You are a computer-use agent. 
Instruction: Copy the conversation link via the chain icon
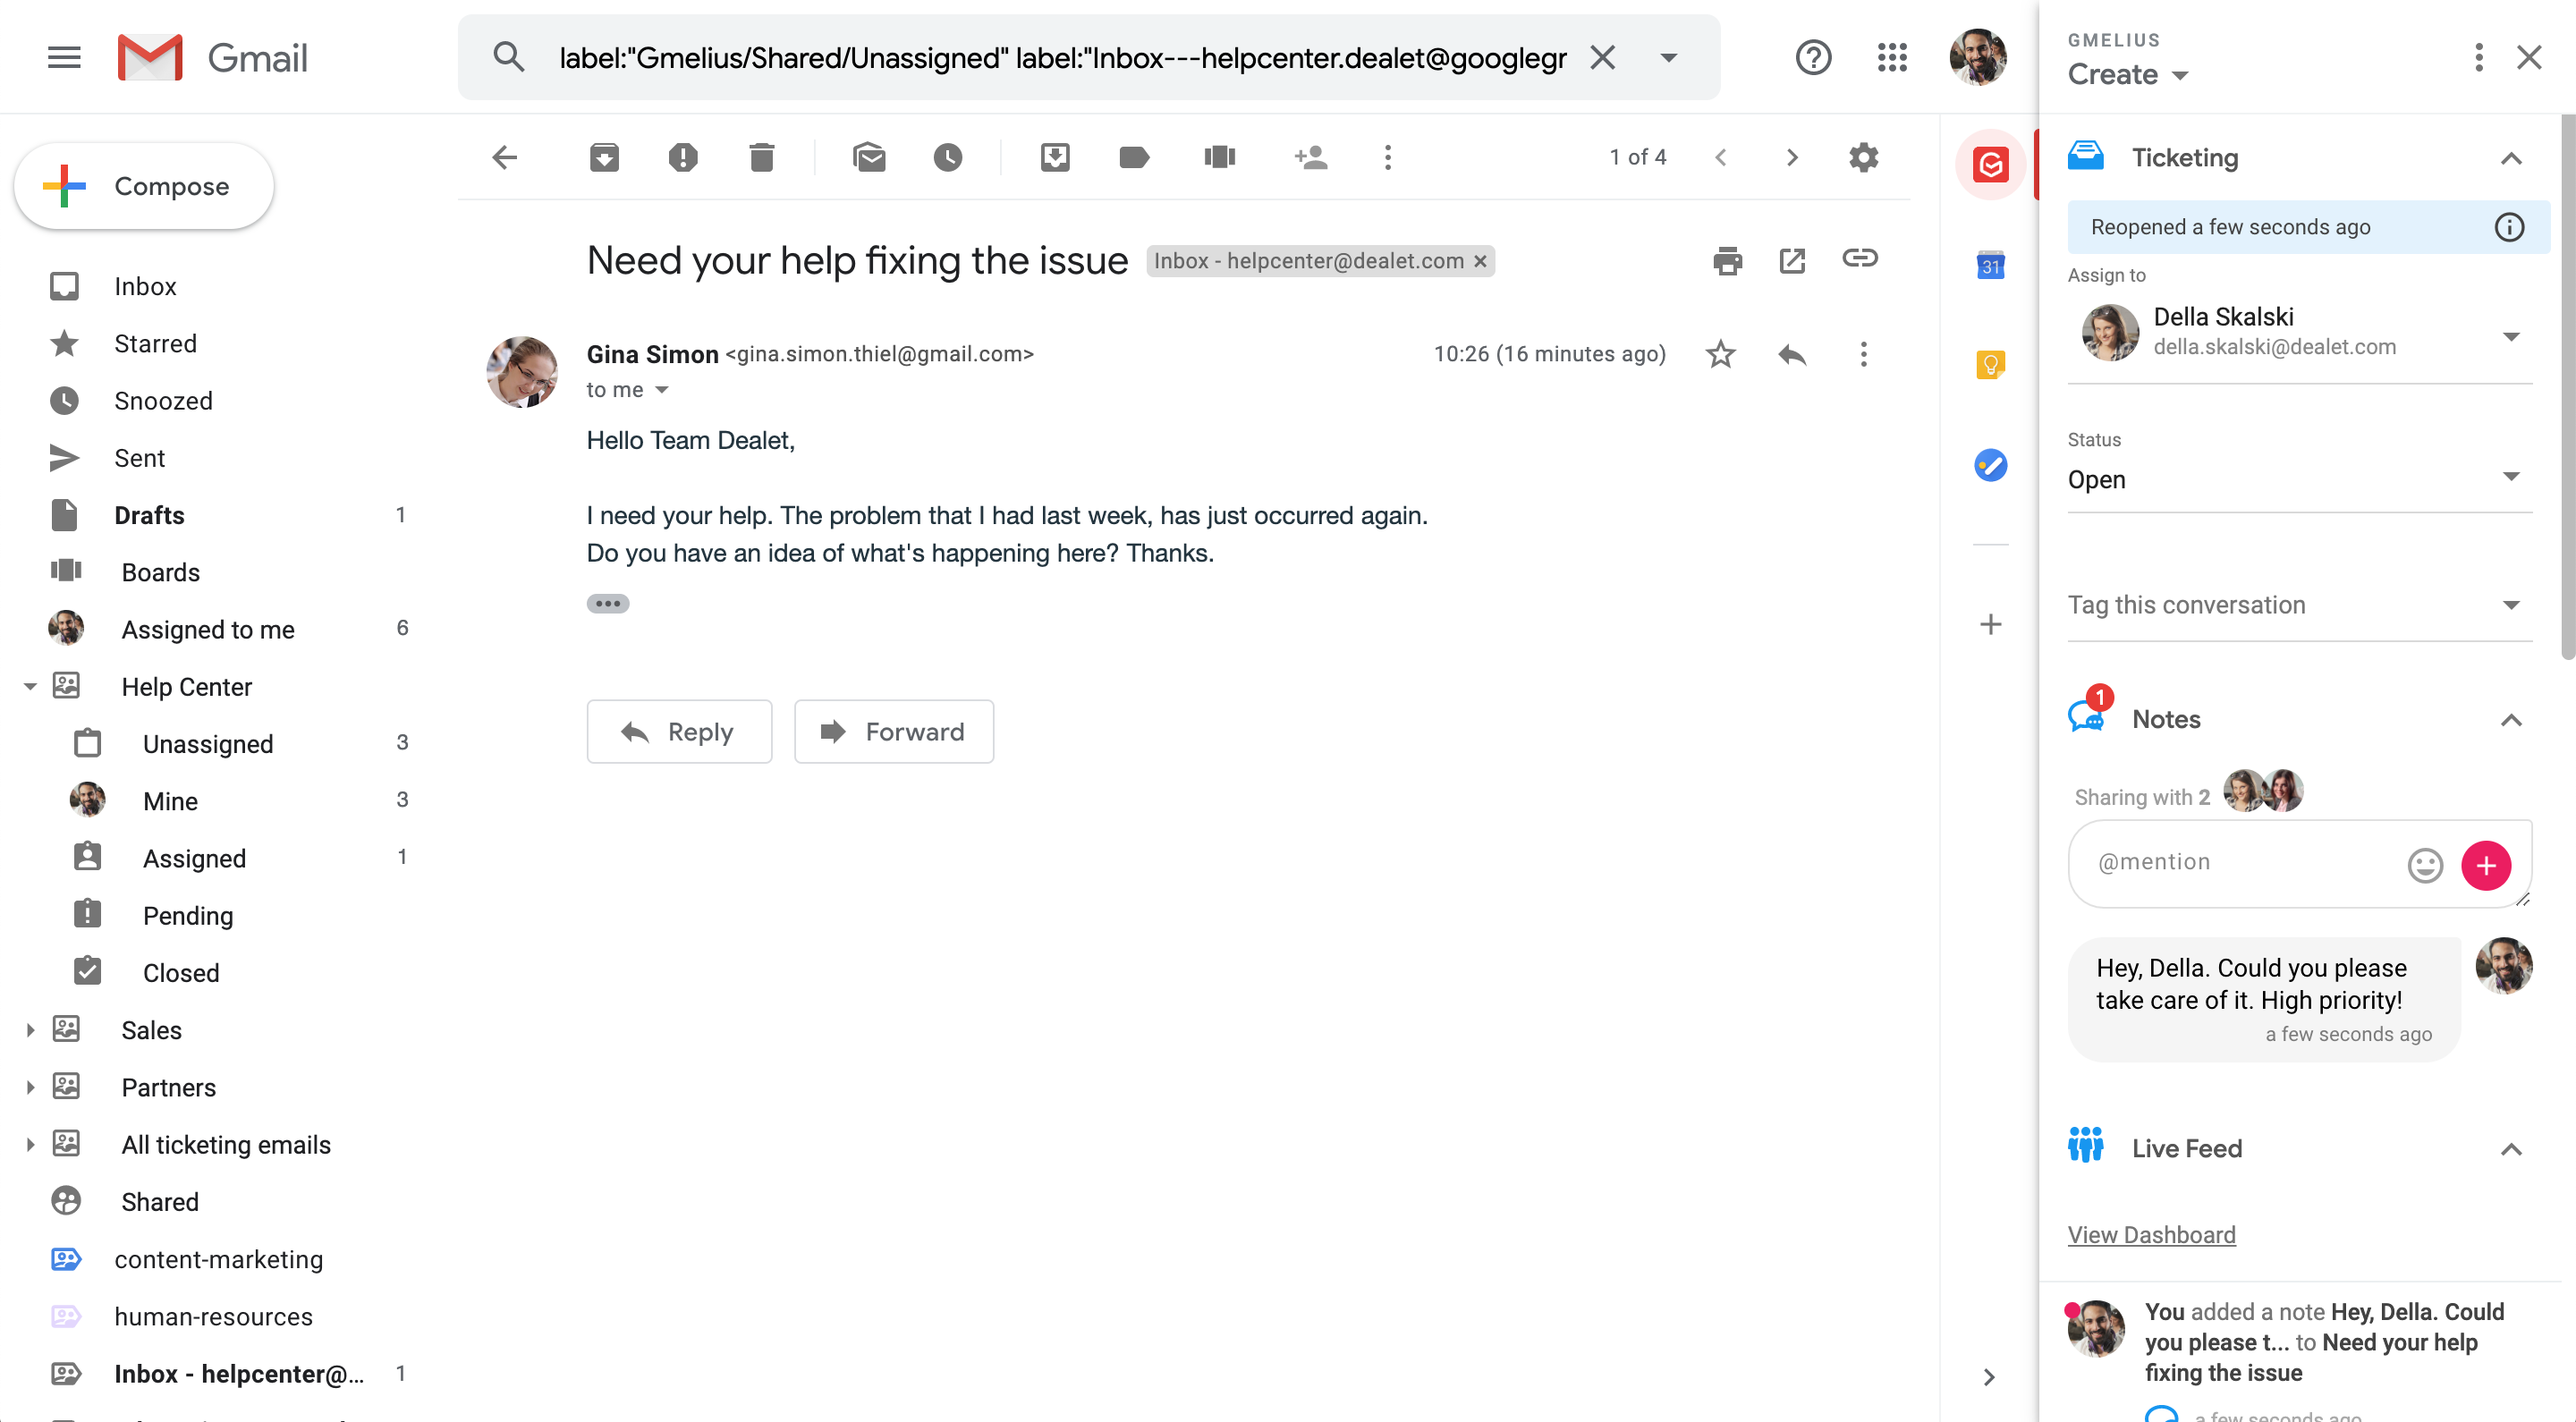1859,259
